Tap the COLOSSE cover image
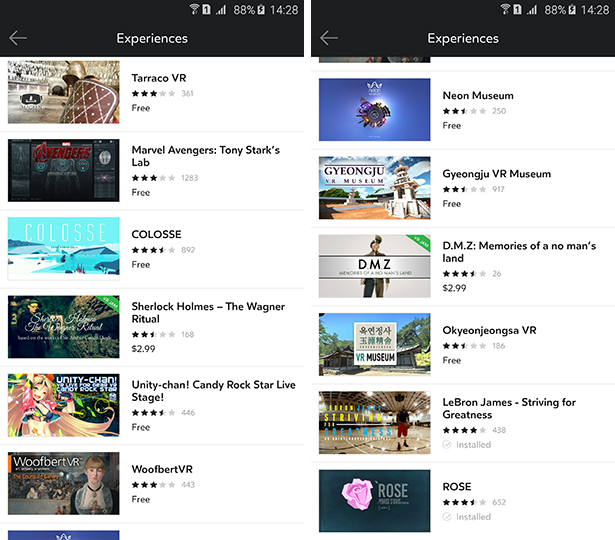Viewport: 615px width, 540px height. click(64, 248)
